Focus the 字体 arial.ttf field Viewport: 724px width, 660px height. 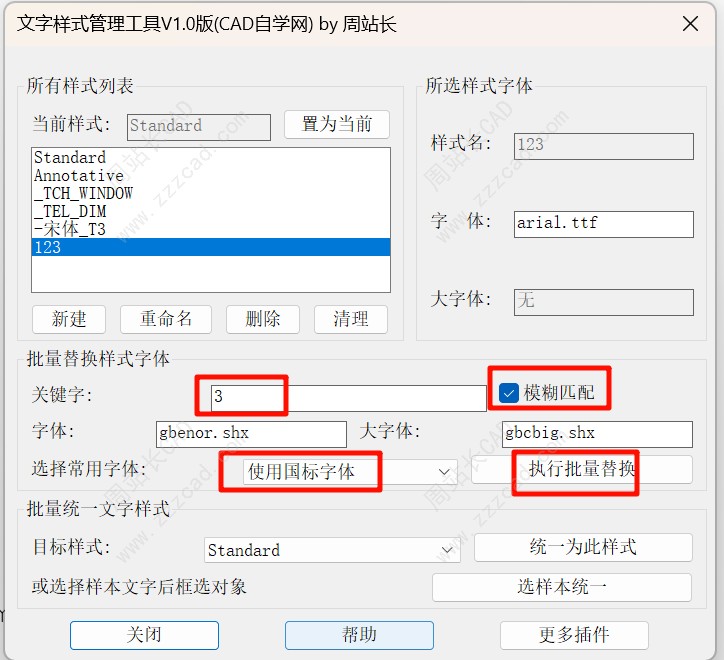point(603,224)
